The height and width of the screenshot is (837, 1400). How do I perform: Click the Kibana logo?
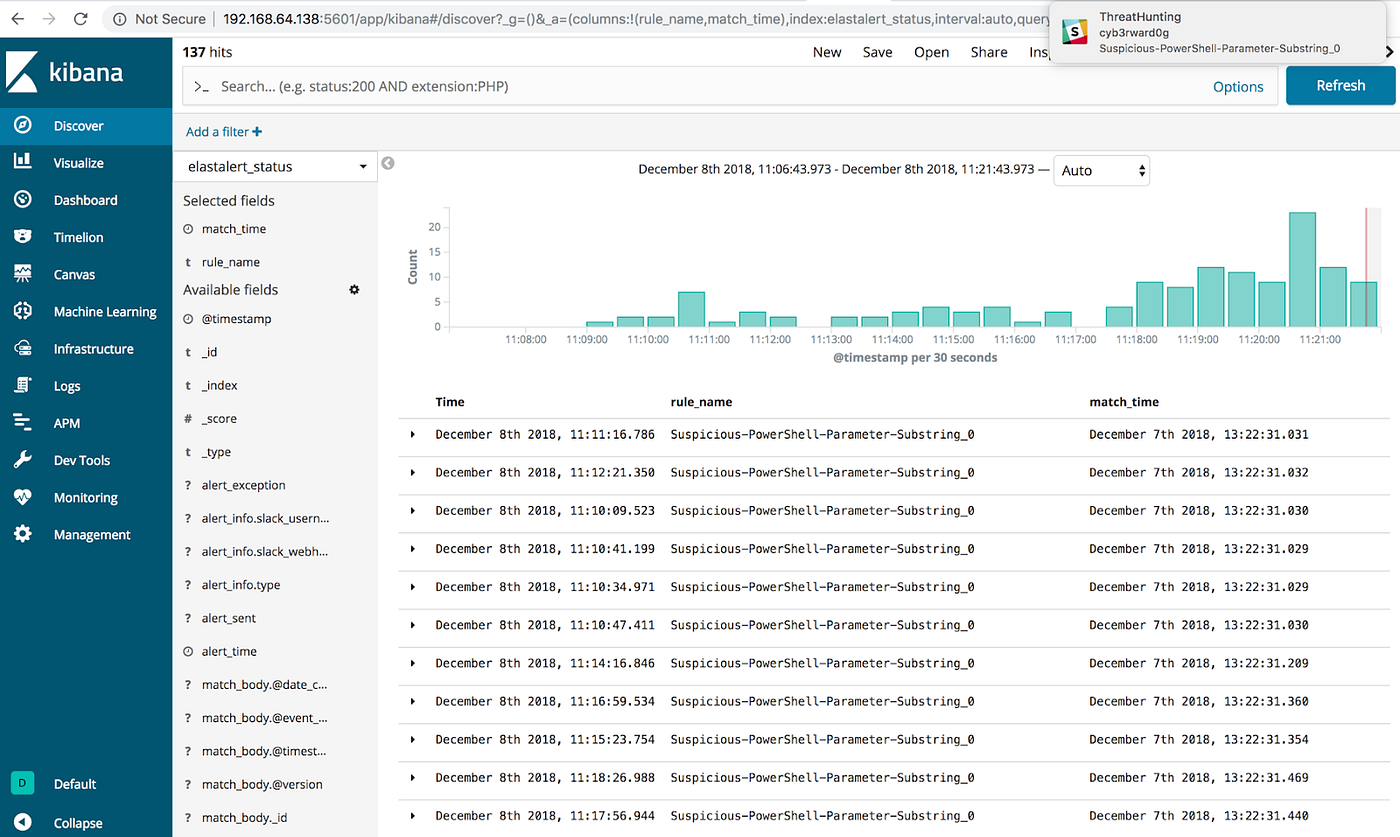(65, 72)
